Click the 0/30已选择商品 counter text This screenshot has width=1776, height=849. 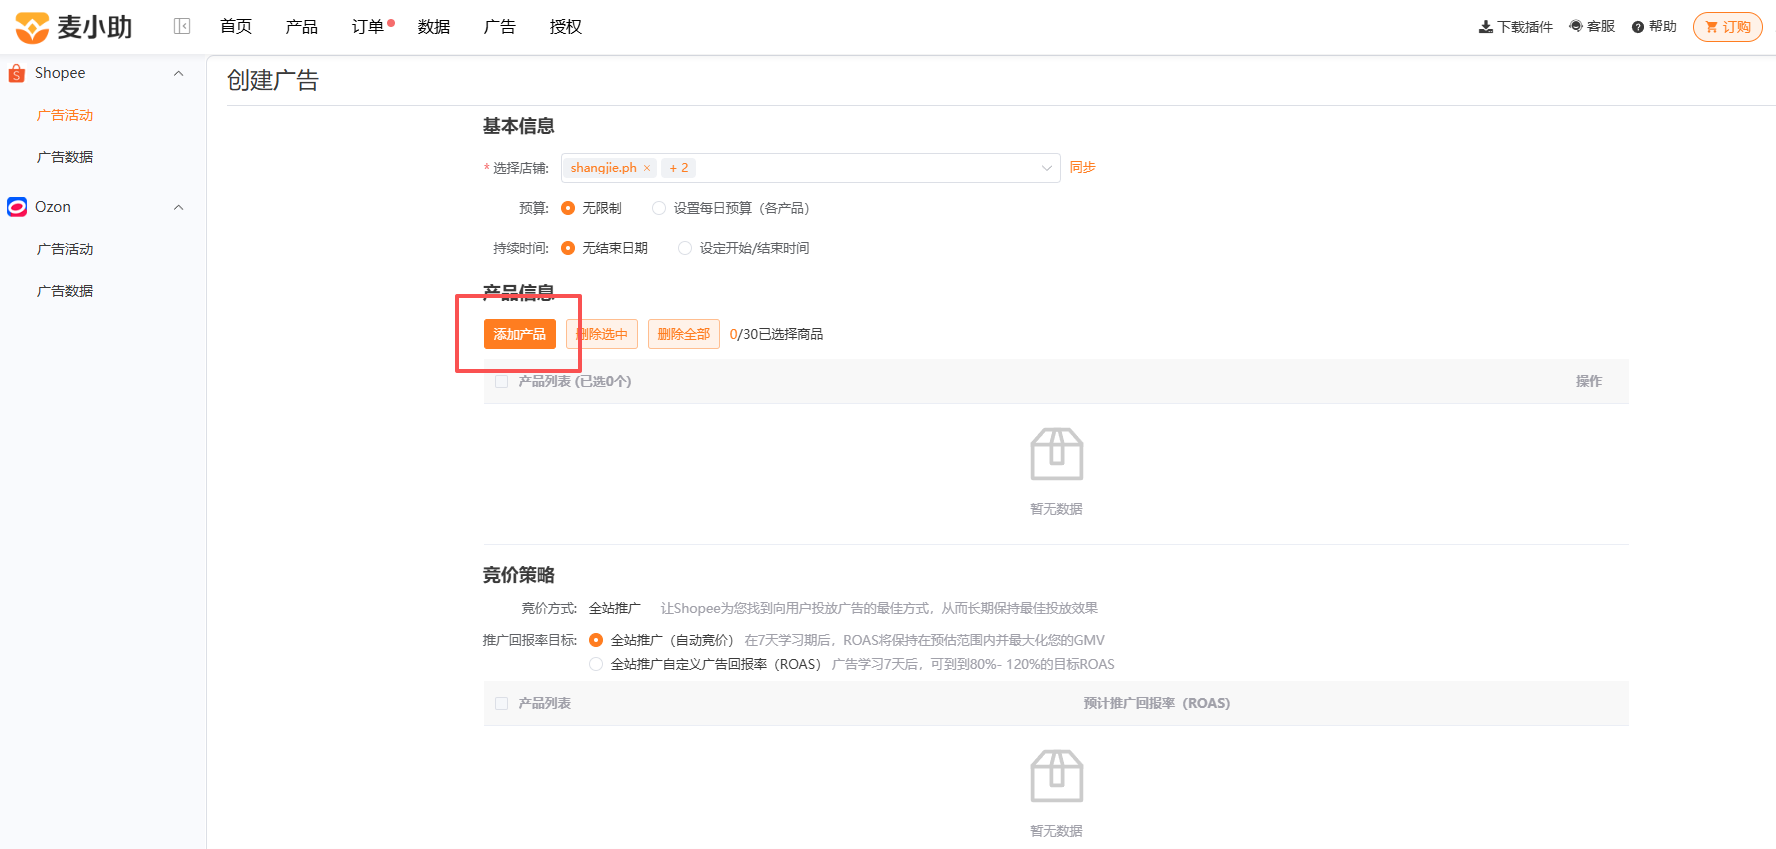click(x=777, y=334)
